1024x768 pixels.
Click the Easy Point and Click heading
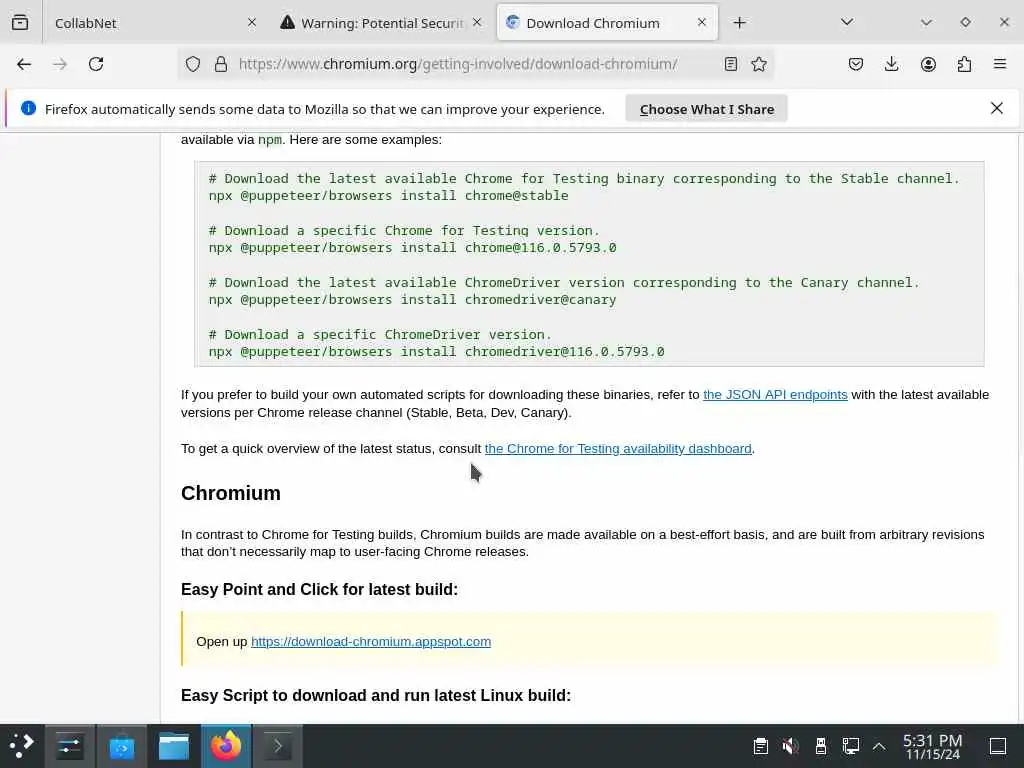(319, 589)
